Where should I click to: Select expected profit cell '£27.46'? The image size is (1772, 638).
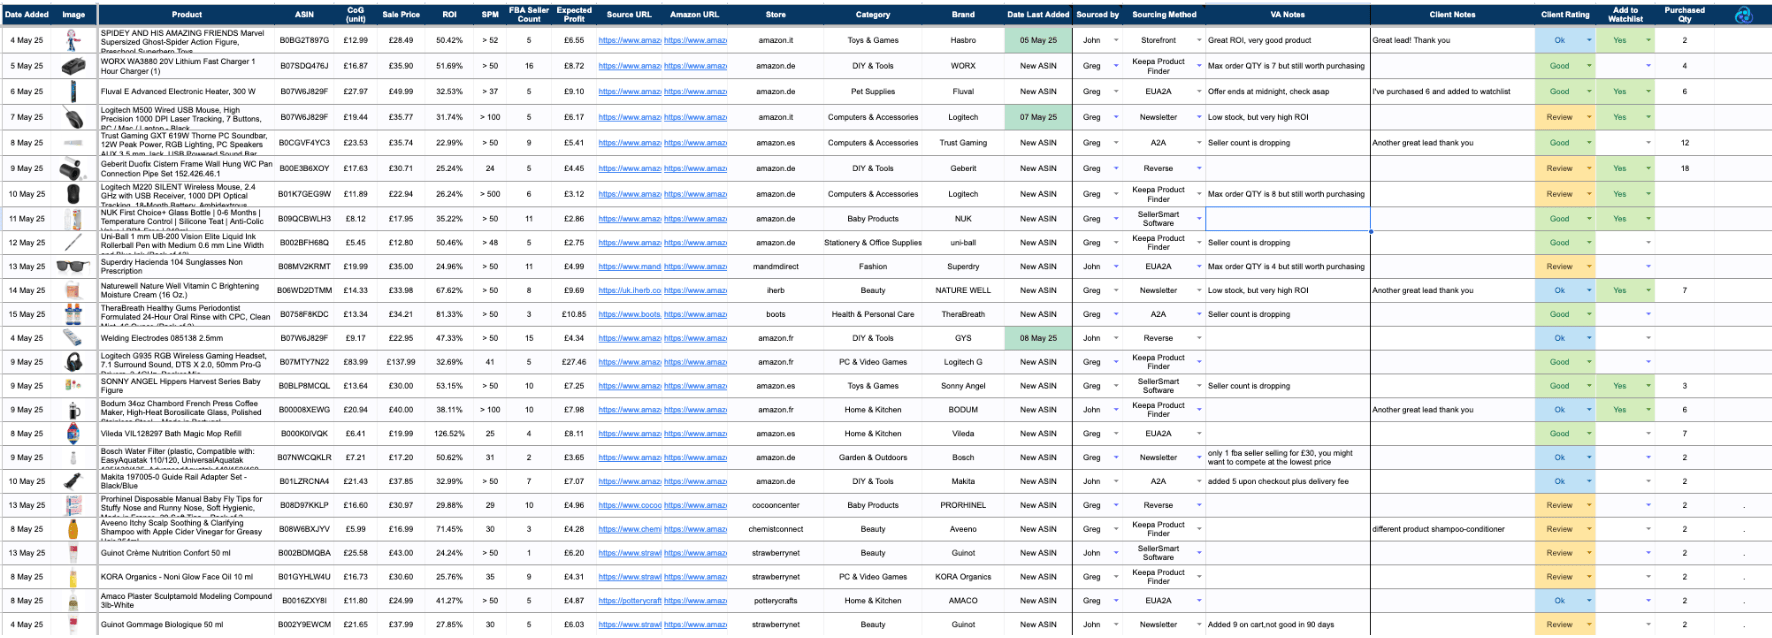[x=574, y=362]
